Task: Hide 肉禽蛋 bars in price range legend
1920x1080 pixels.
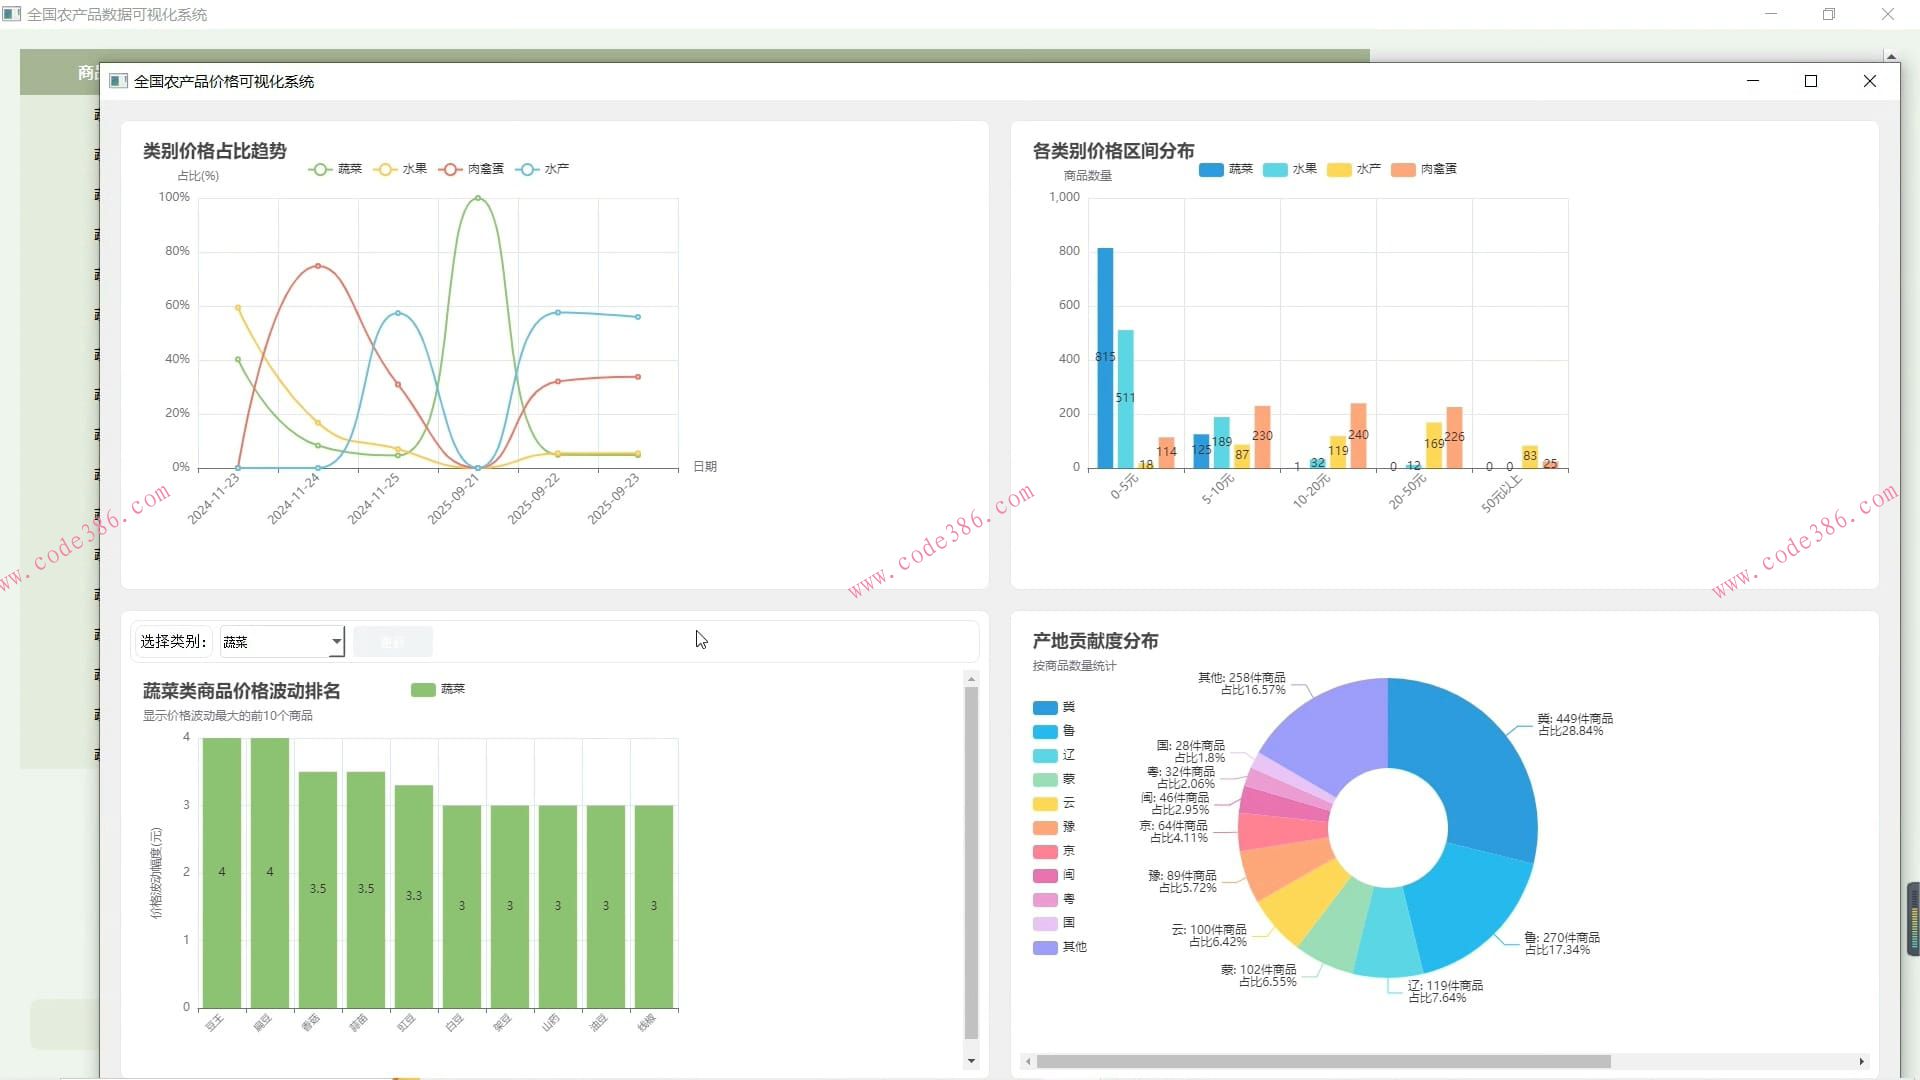Action: pyautogui.click(x=1437, y=169)
